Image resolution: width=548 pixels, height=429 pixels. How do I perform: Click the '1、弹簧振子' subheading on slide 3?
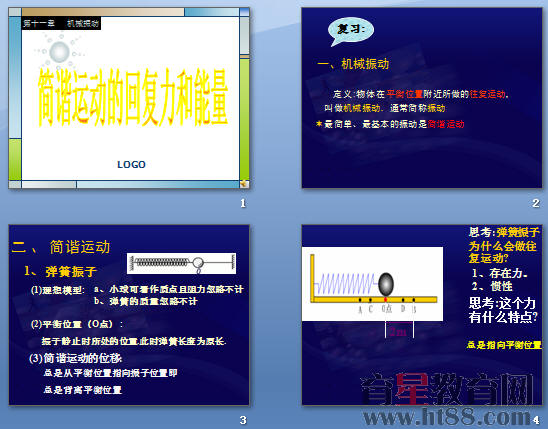coord(60,271)
